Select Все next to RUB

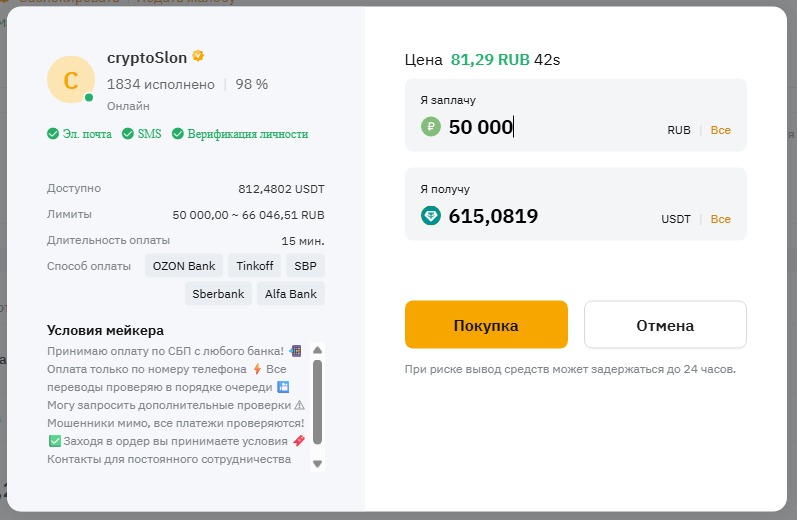coord(720,130)
